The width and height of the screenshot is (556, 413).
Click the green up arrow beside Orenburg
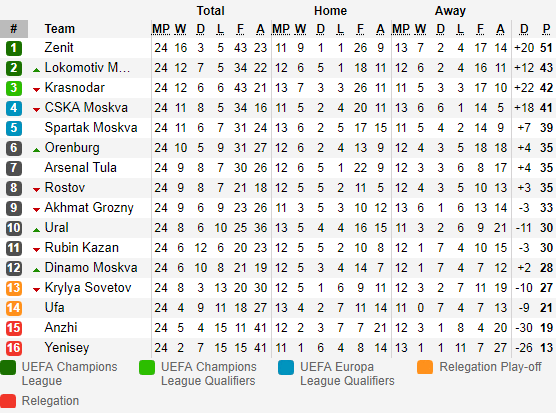click(x=36, y=150)
